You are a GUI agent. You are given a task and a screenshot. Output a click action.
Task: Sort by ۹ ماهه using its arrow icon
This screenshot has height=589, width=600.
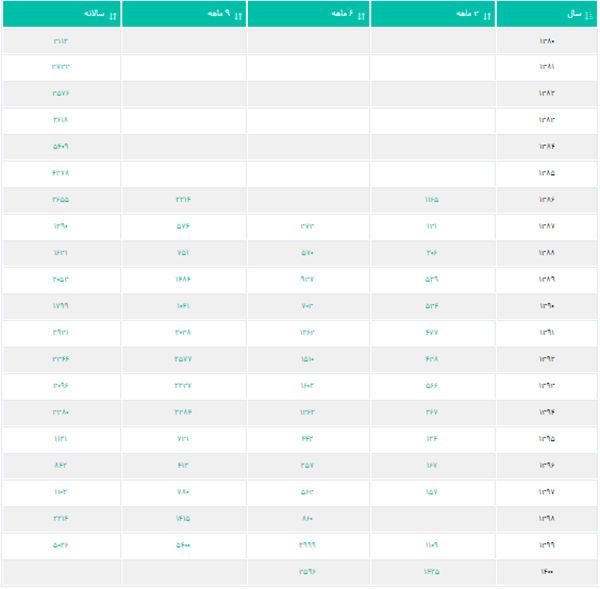pyautogui.click(x=237, y=14)
